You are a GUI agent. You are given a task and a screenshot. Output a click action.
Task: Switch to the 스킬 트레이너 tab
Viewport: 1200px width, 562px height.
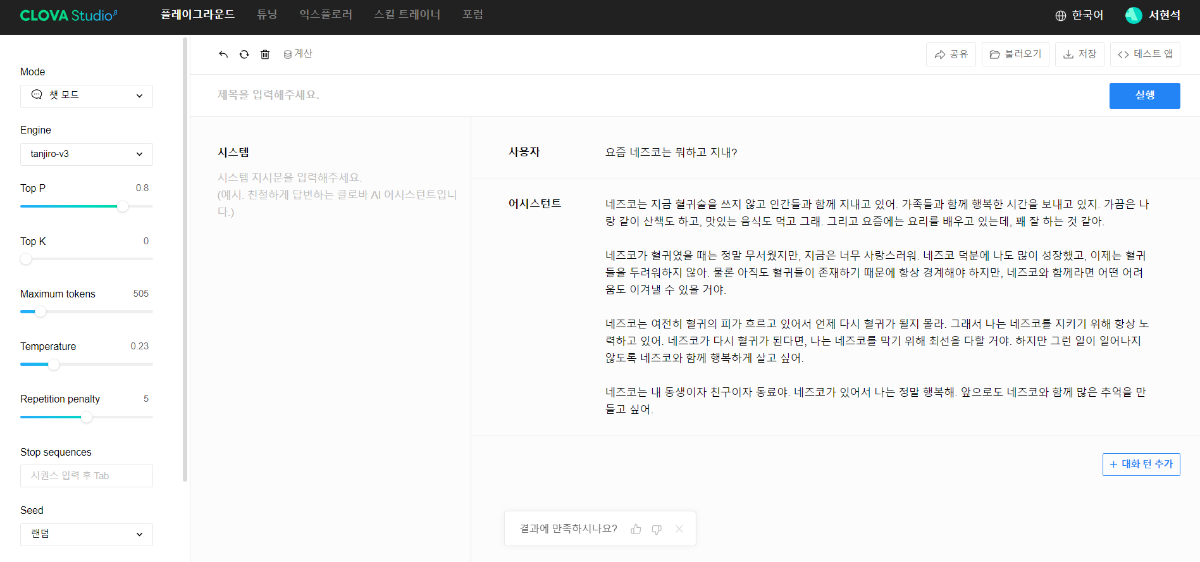(x=407, y=15)
